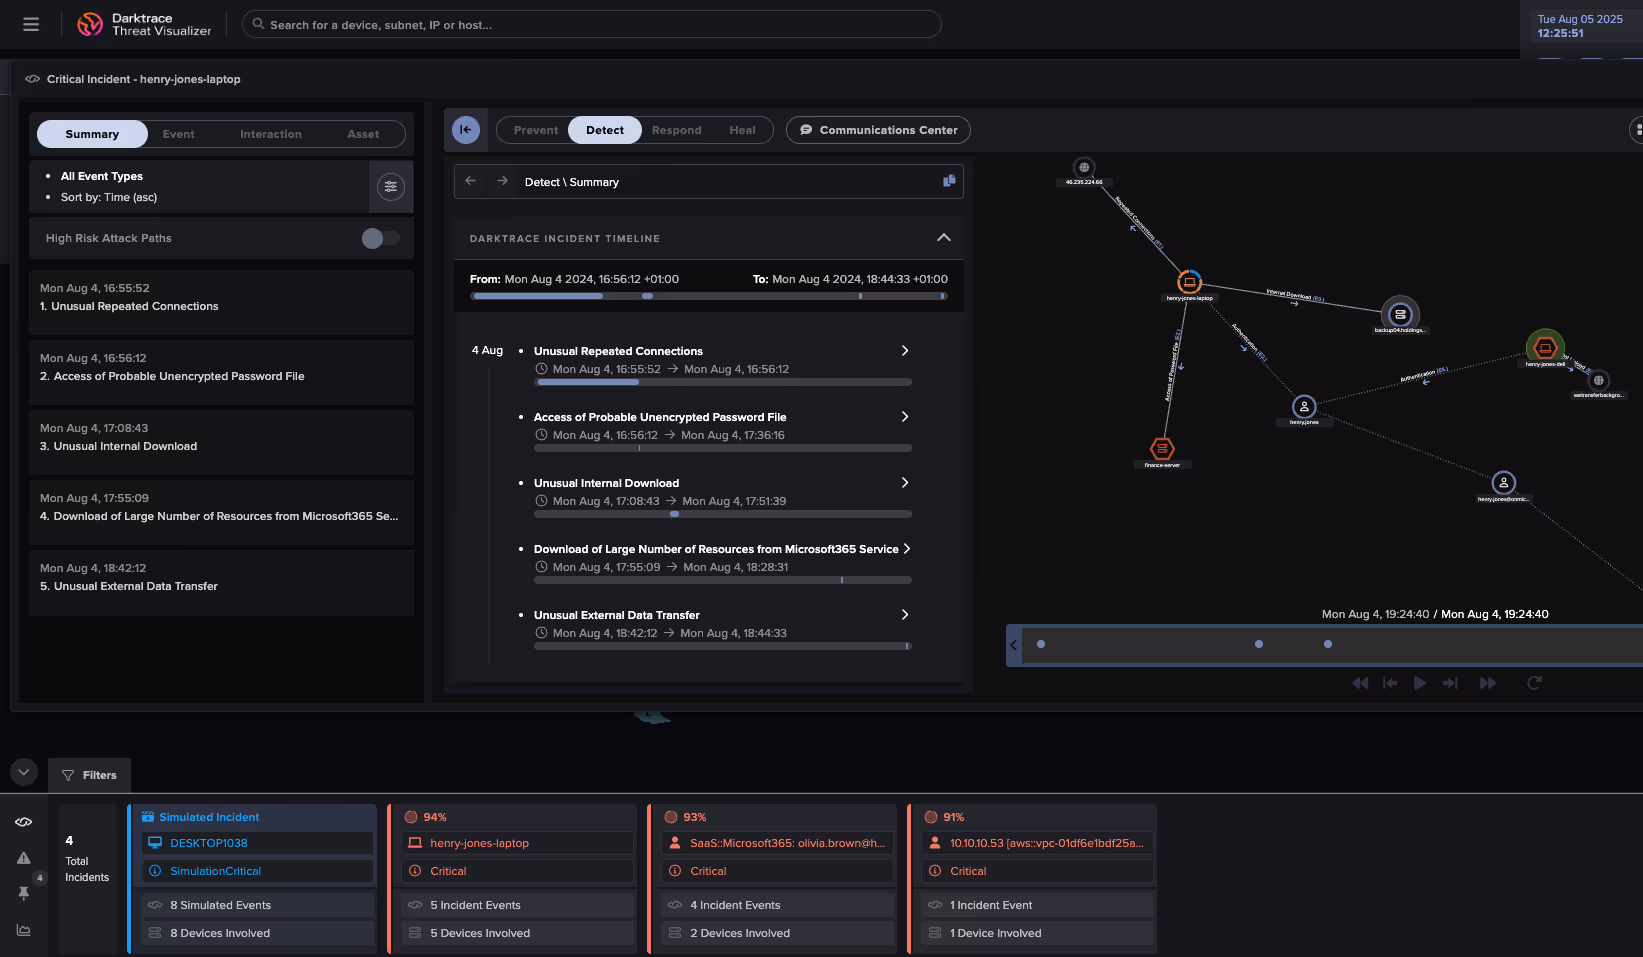The image size is (1643, 957).
Task: Go forward with breadcrumb right arrow
Action: (x=503, y=181)
